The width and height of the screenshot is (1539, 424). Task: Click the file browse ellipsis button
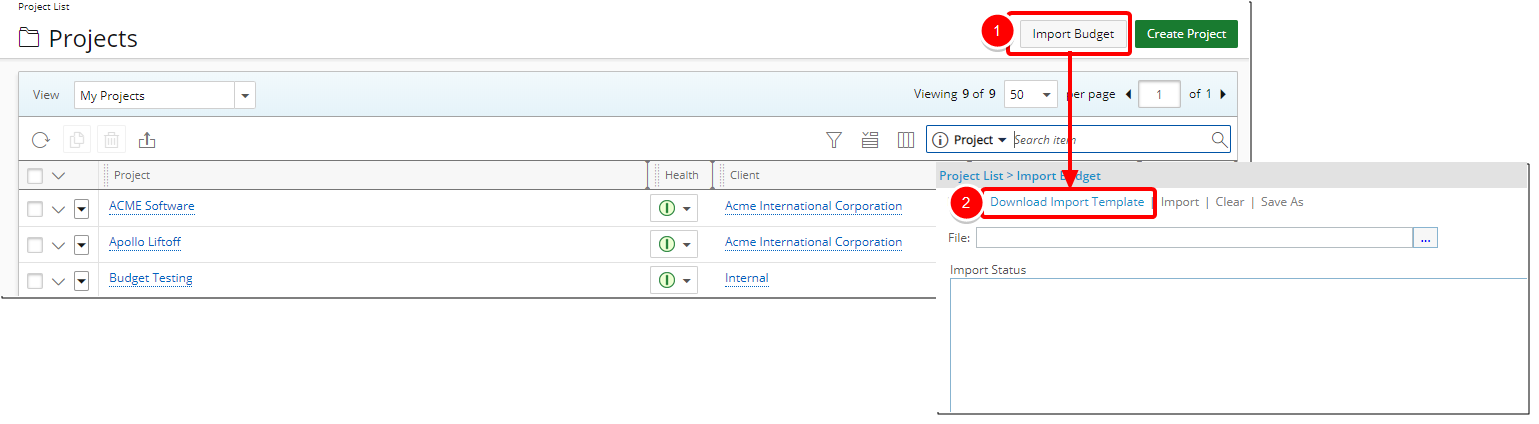[1424, 238]
